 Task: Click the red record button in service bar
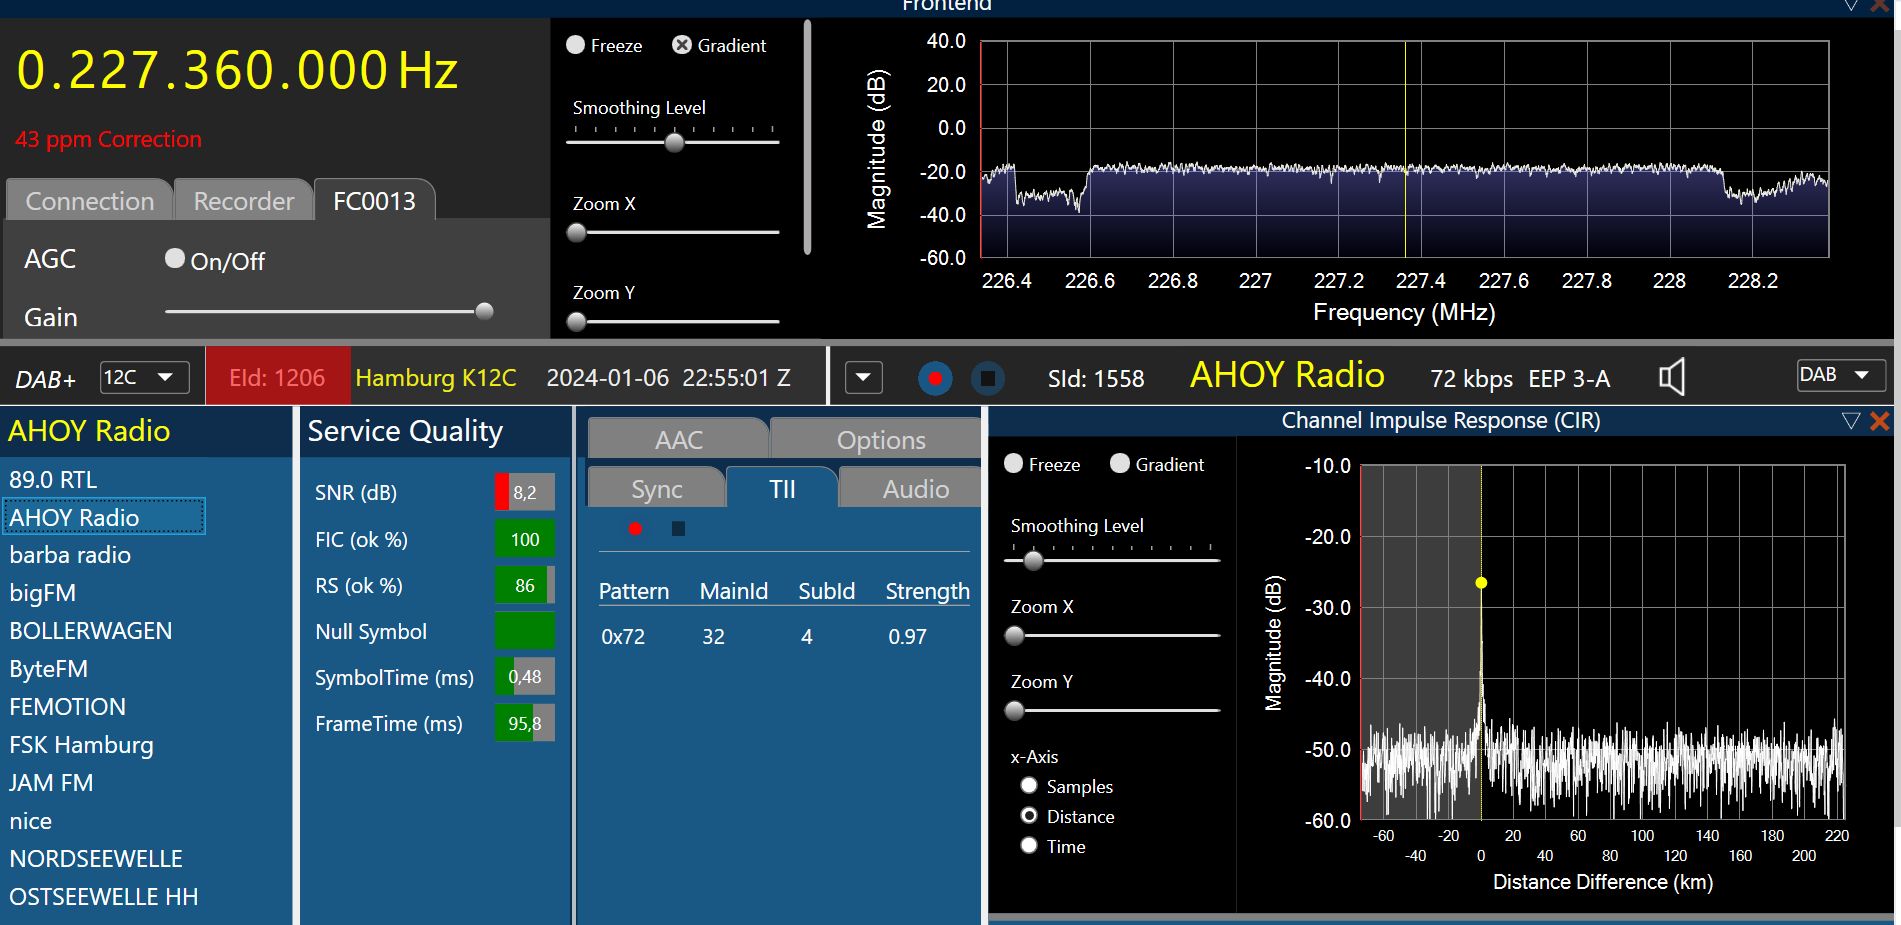click(x=935, y=379)
